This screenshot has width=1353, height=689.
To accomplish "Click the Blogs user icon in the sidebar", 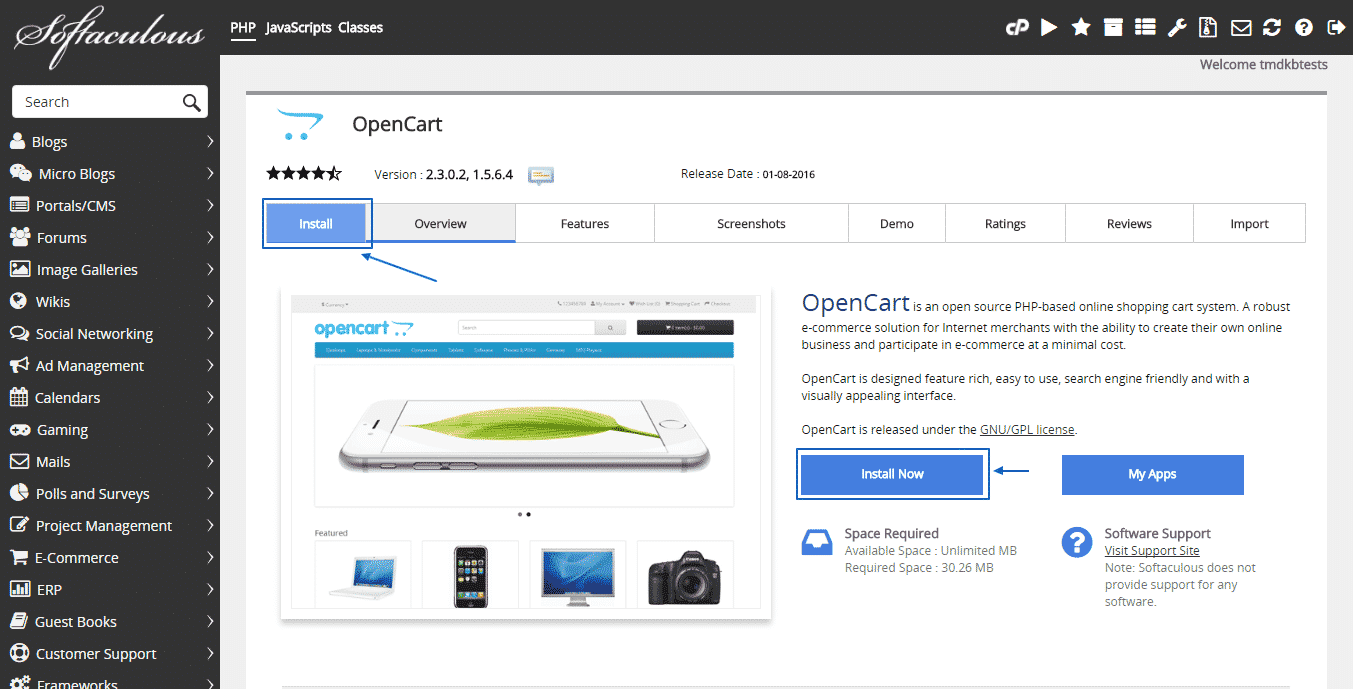I will tap(17, 141).
